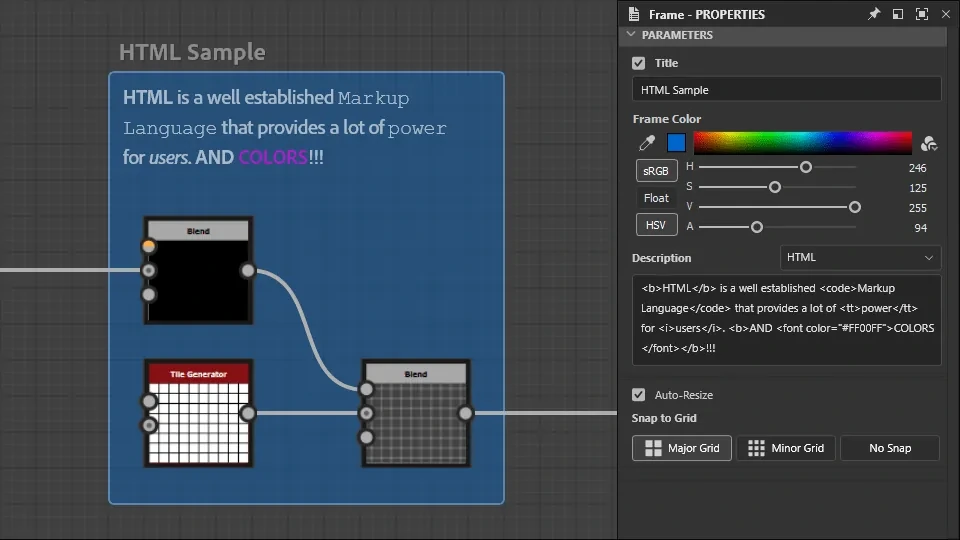Viewport: 960px width, 540px height.
Task: Click the Frame Color label
Action: (667, 119)
